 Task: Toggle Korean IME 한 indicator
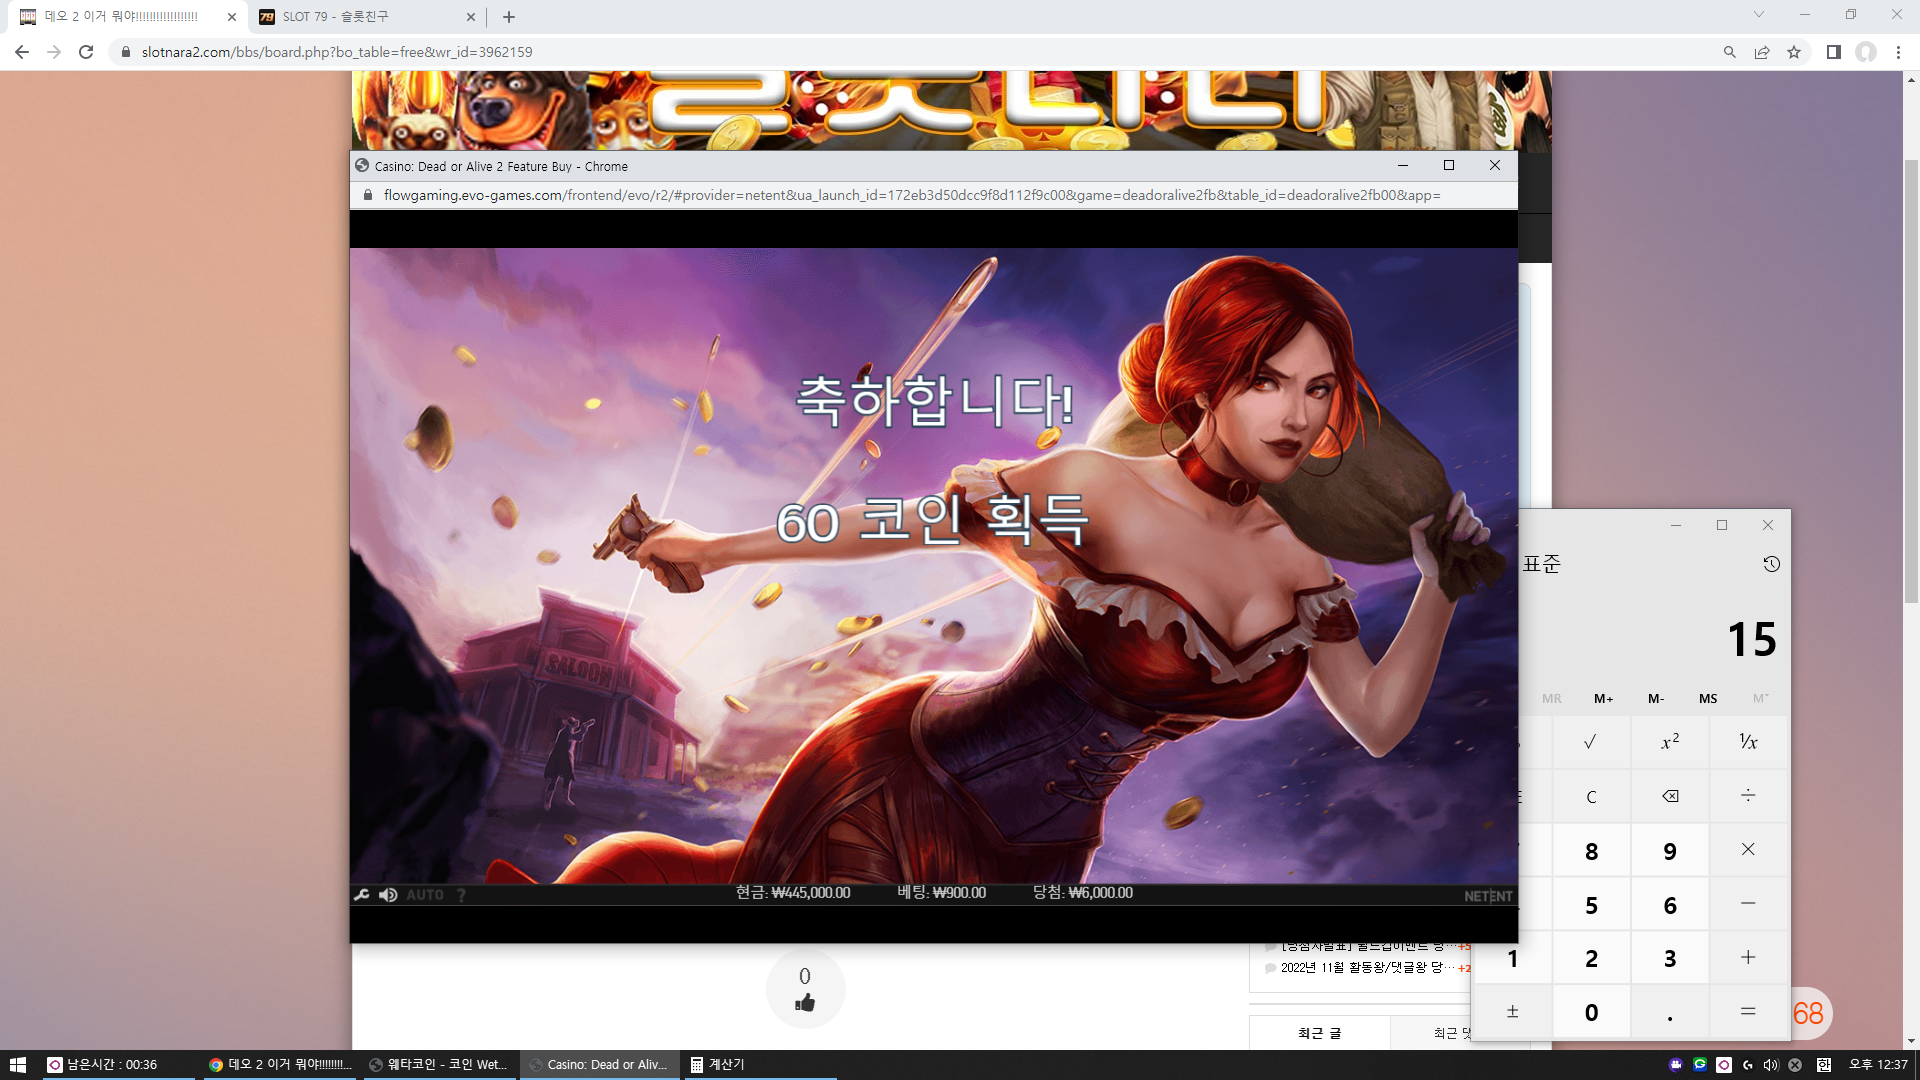(x=1824, y=1065)
